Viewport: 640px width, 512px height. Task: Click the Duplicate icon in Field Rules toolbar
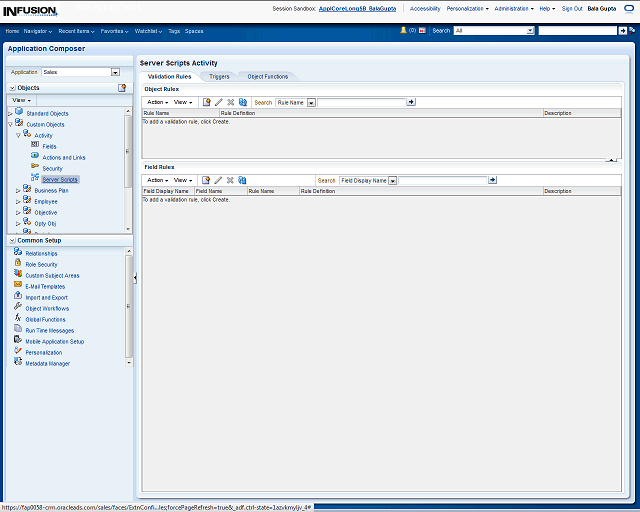tap(242, 180)
